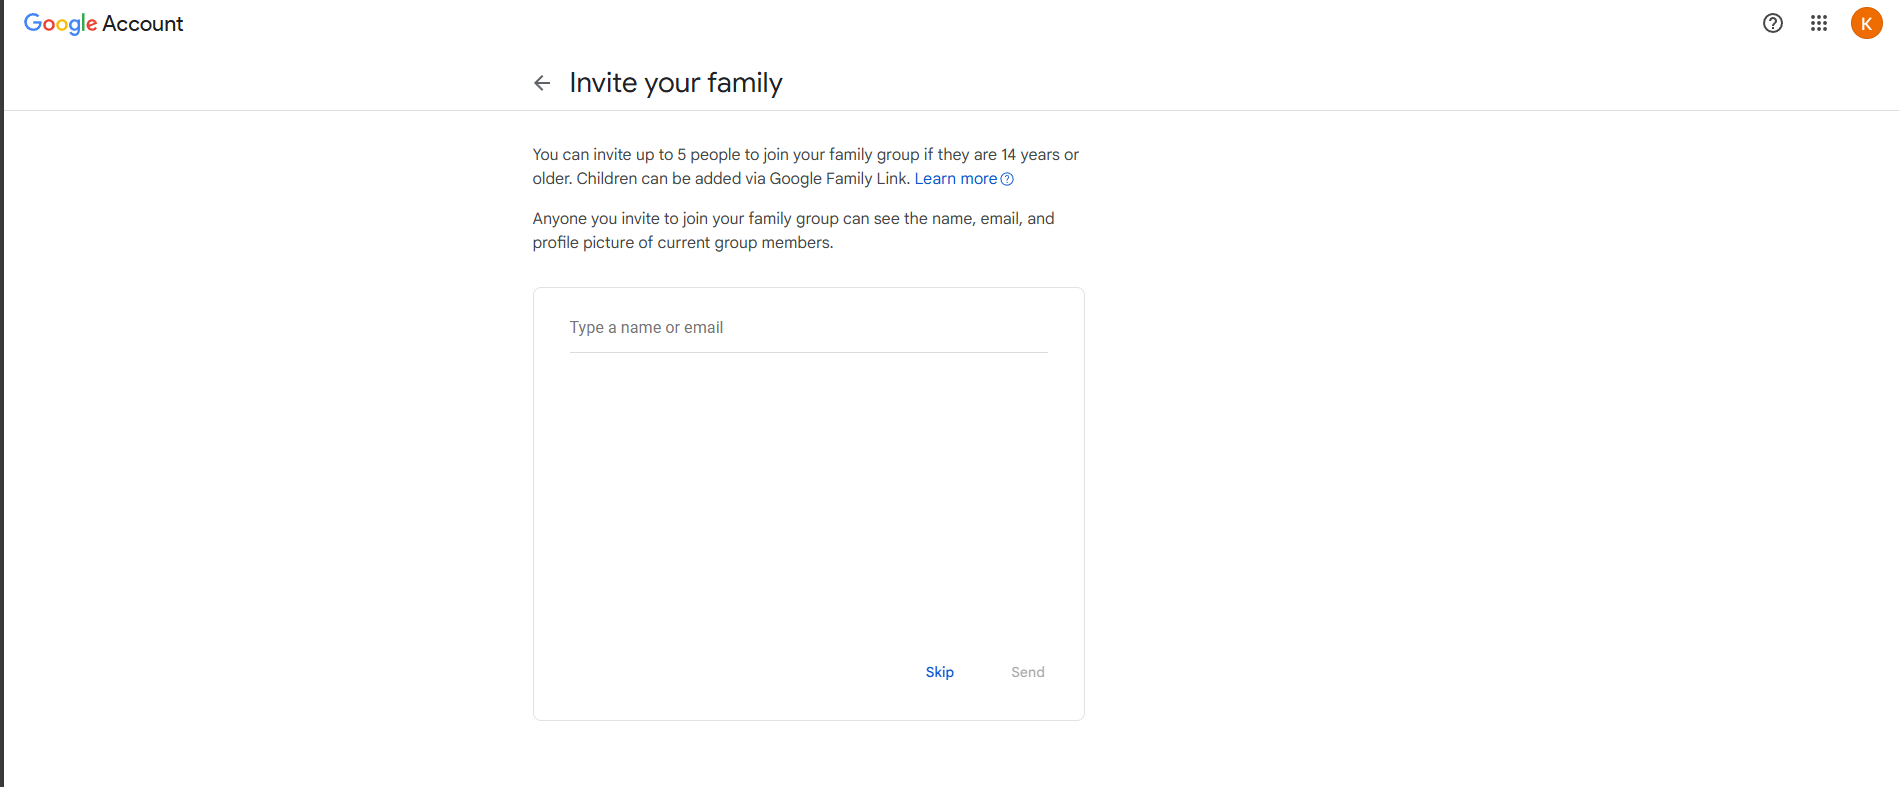Focus the Type a name or email field
The image size is (1899, 787).
tap(808, 328)
